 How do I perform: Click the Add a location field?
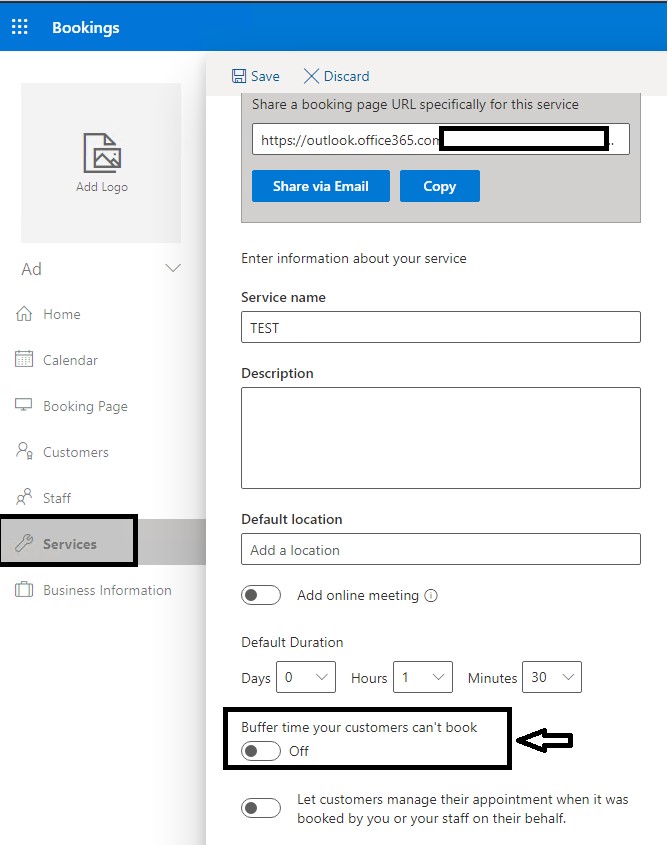[441, 549]
